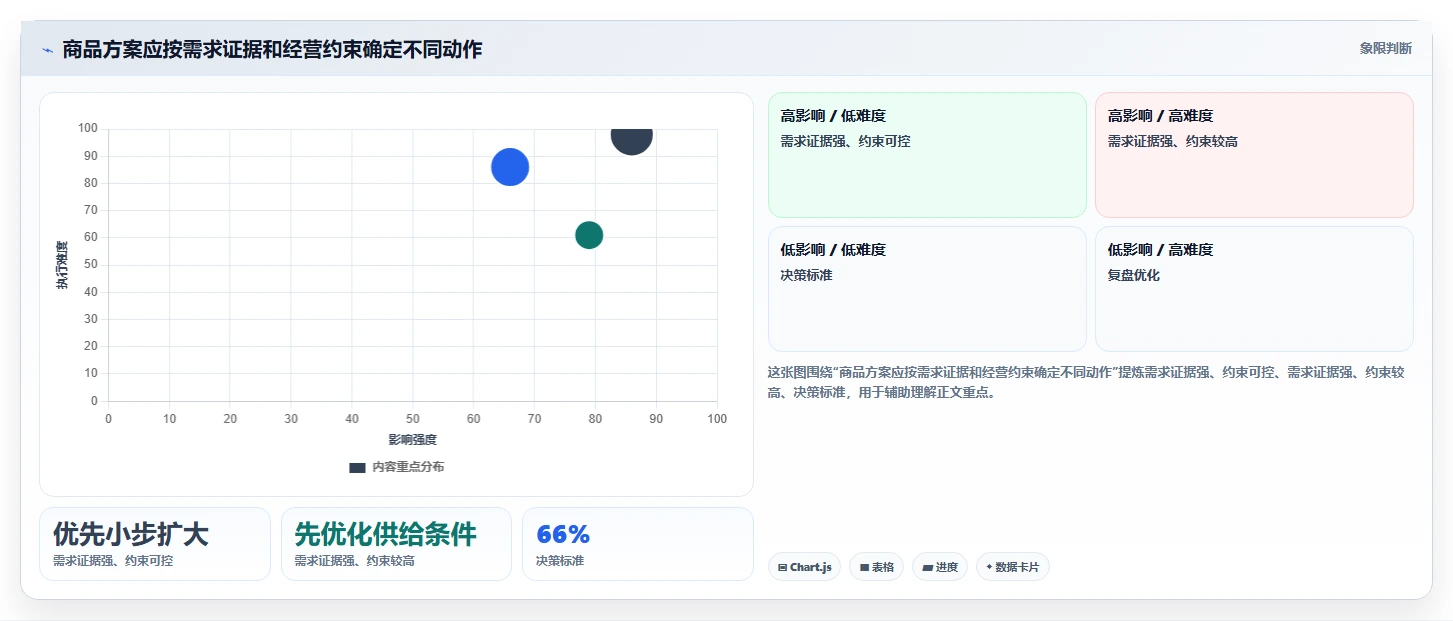The image size is (1453, 621).
Task: Select the 先优化供给条件 data card
Action: (396, 544)
